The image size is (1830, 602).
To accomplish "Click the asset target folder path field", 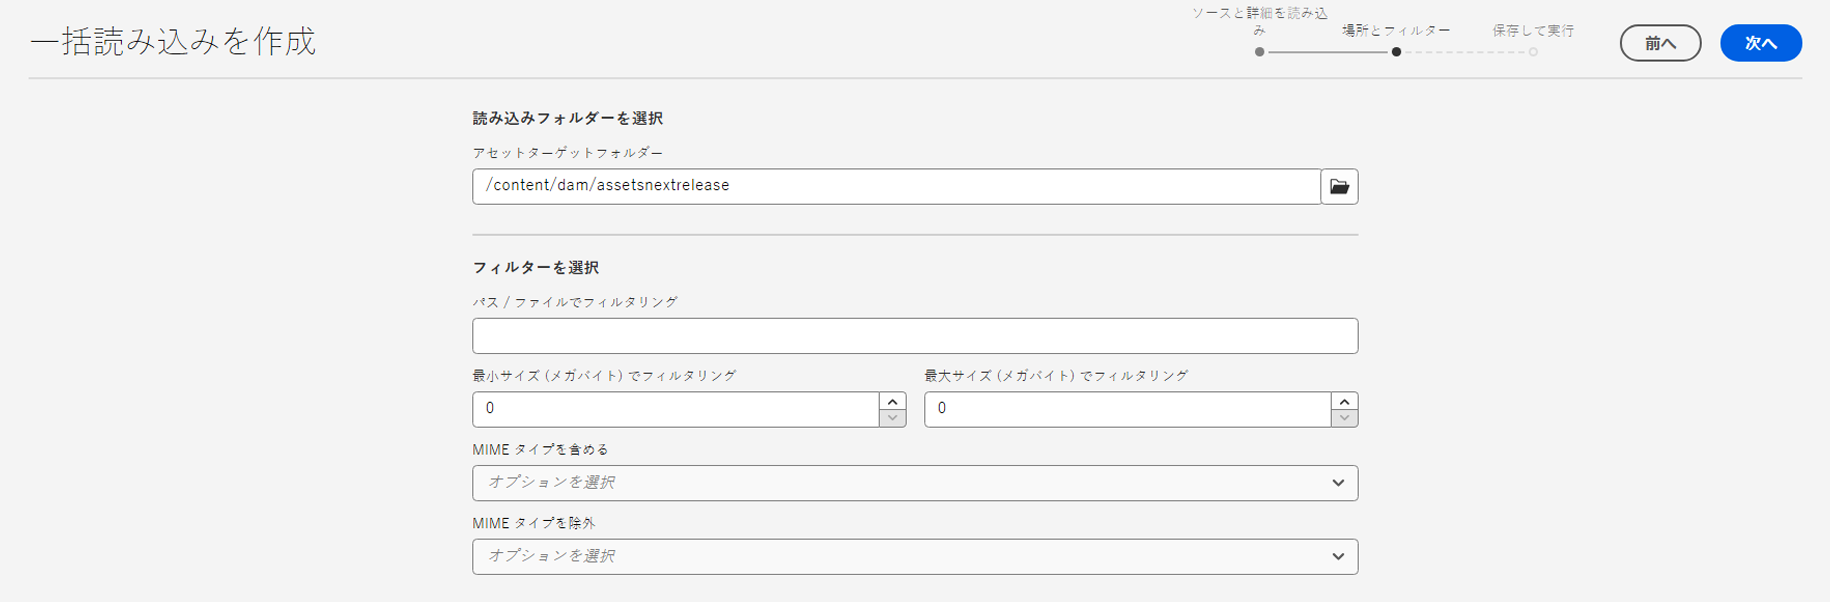I will (896, 187).
